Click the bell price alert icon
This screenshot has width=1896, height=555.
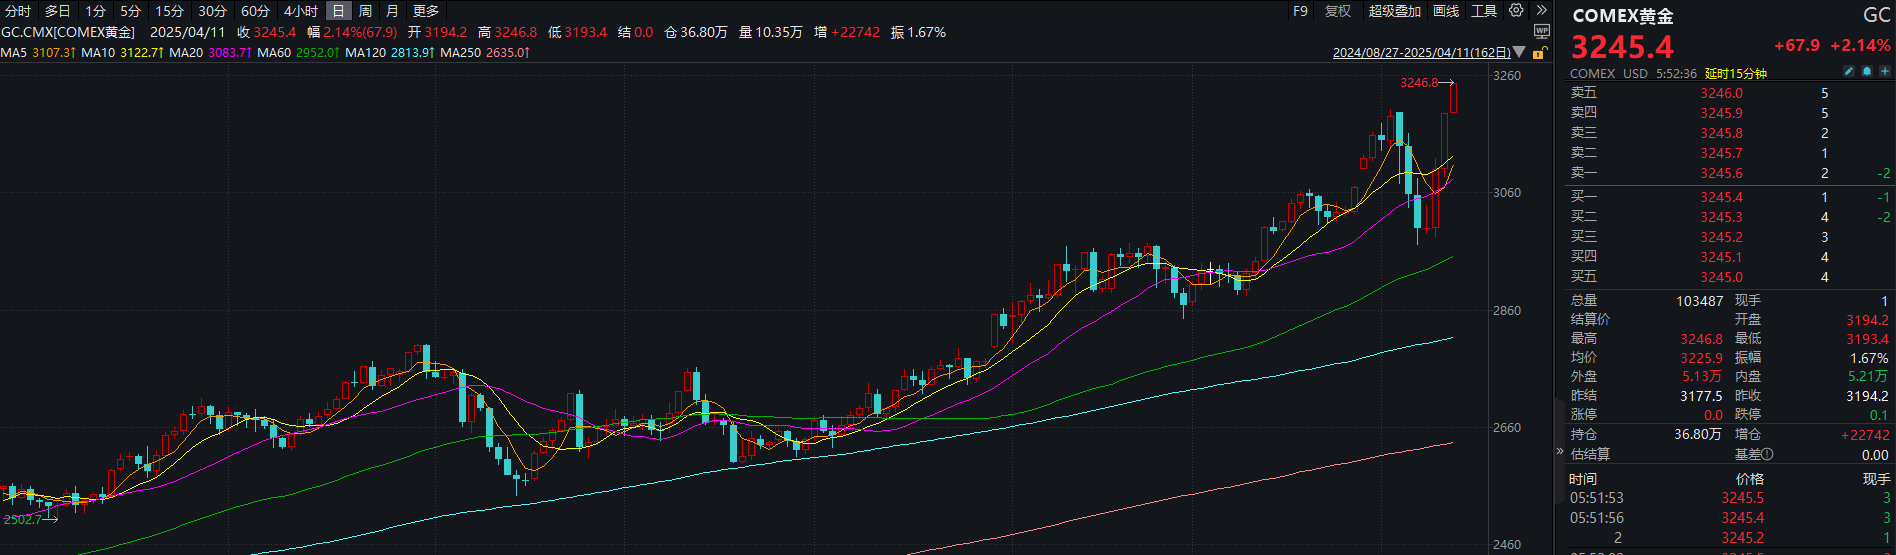point(1867,72)
